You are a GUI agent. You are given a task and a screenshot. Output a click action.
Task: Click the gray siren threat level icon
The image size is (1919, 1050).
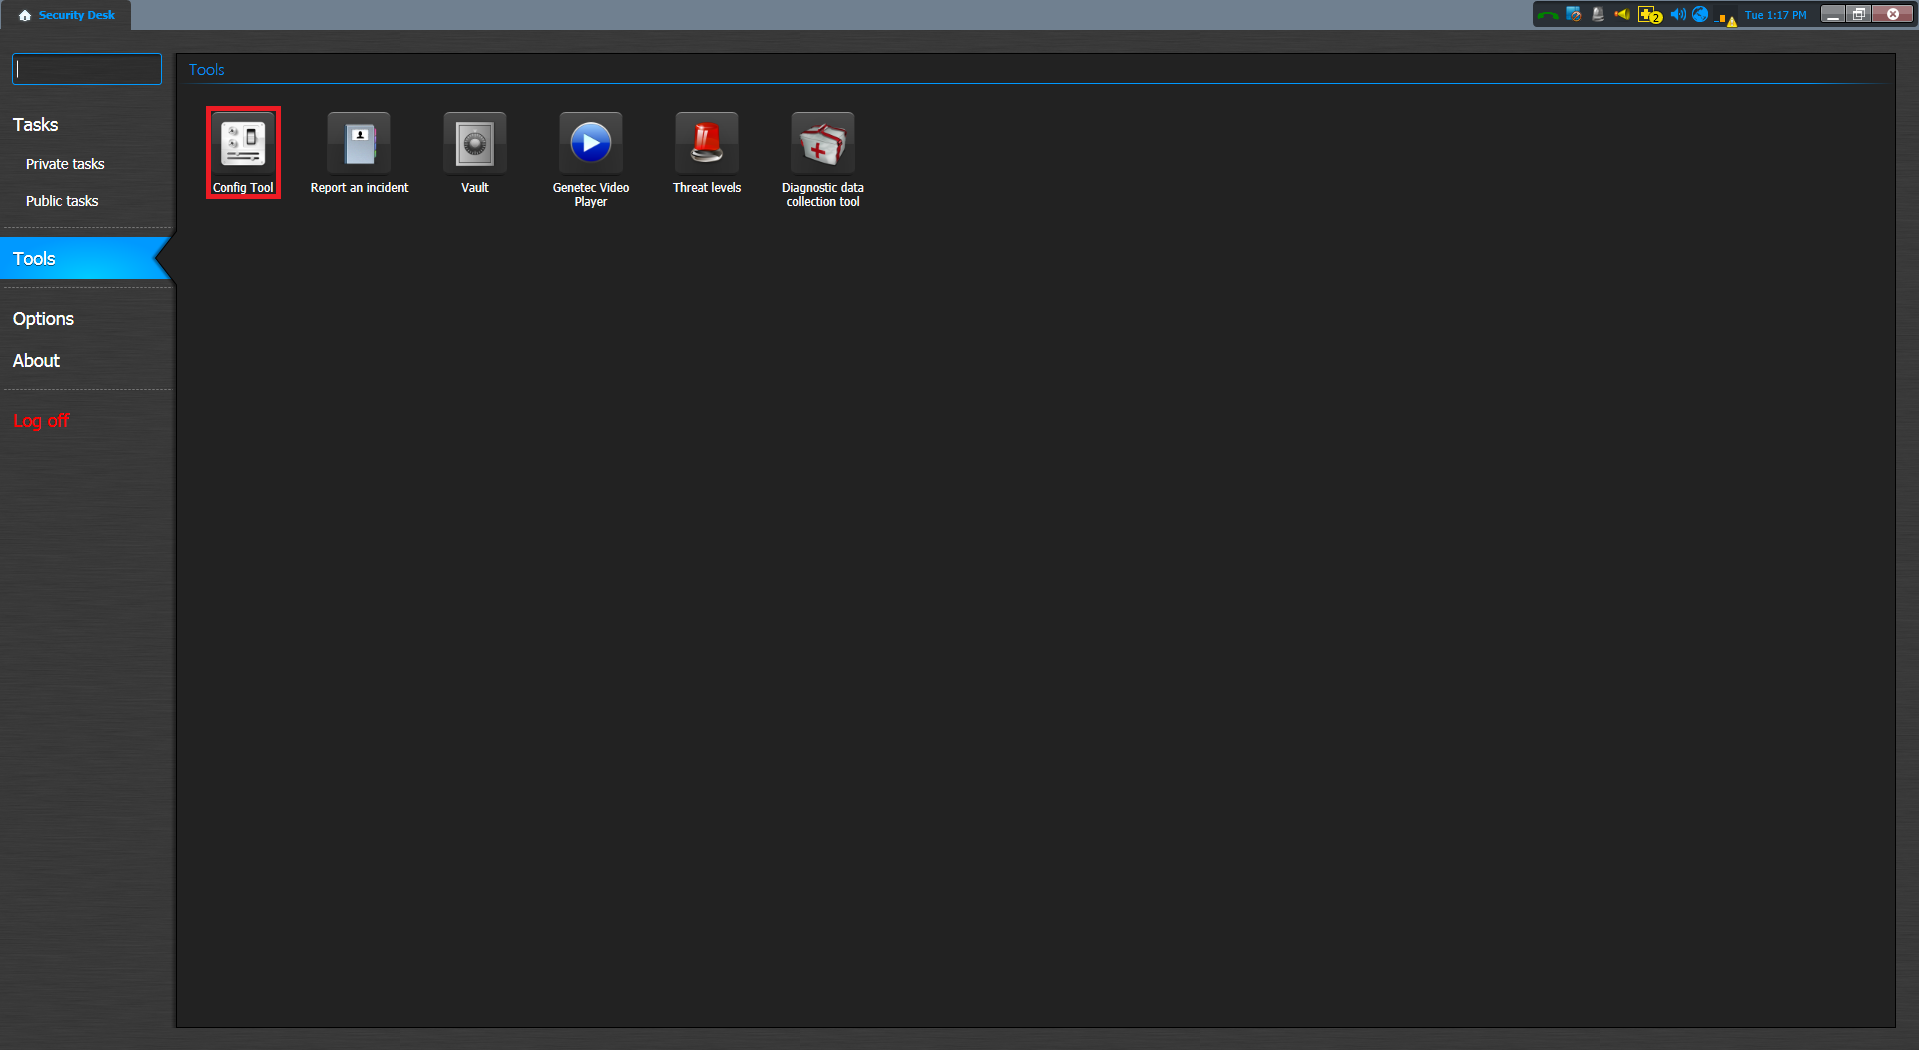[1598, 15]
